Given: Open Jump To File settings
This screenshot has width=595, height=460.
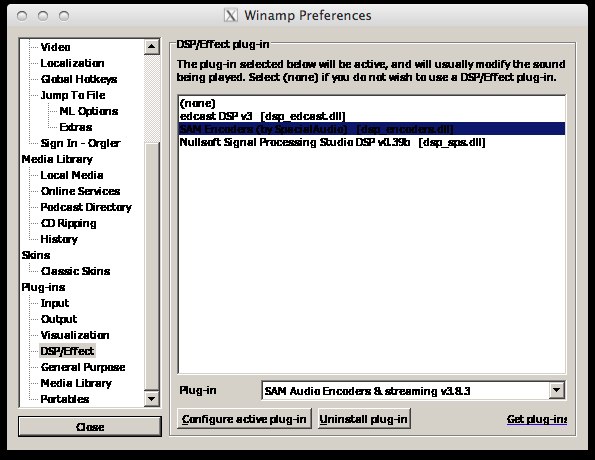Looking at the screenshot, I should point(73,95).
